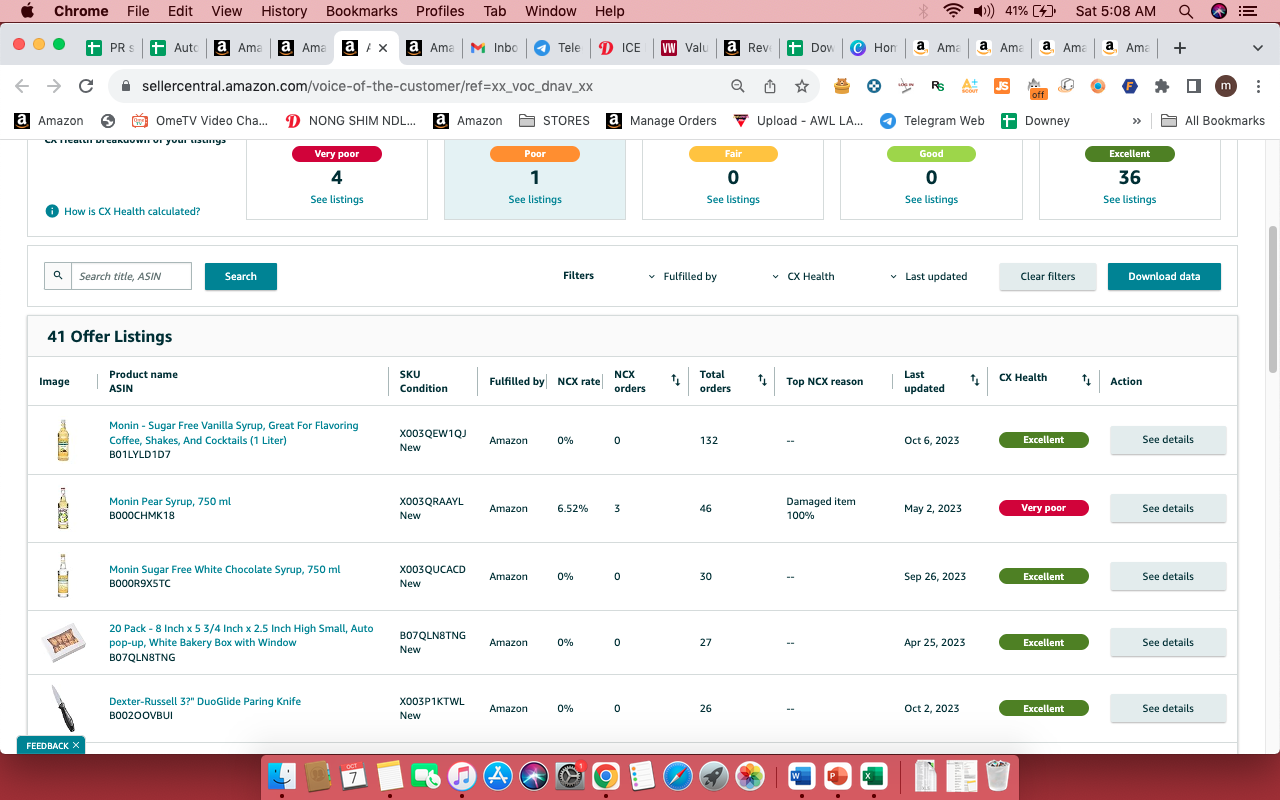The height and width of the screenshot is (800, 1280).
Task: Open System Preferences from the dock
Action: 569,775
